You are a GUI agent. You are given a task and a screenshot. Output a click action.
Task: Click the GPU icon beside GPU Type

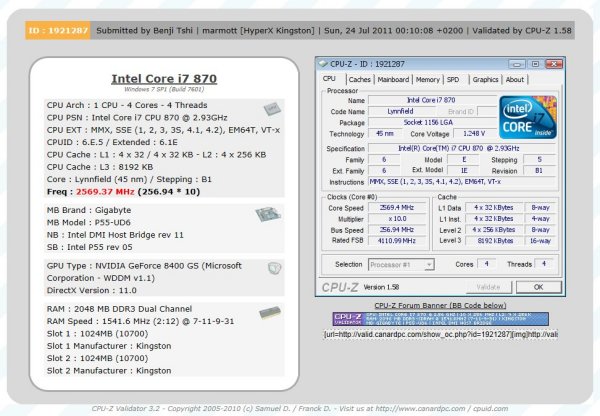274,268
